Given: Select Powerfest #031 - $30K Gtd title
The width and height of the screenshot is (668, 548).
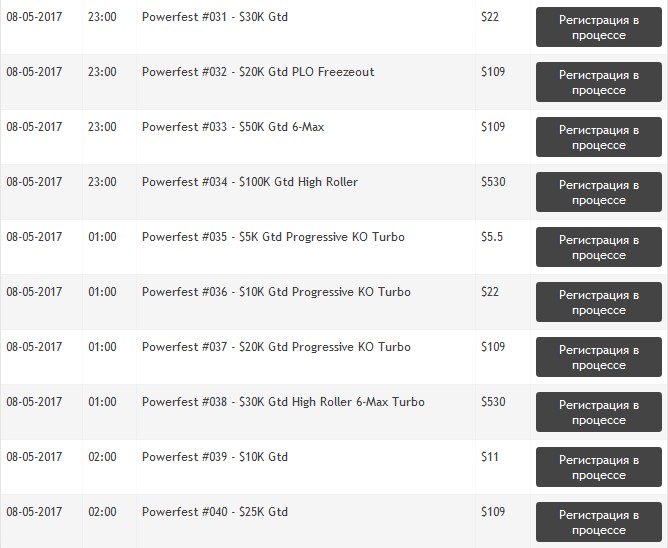Looking at the screenshot, I should pos(215,17).
